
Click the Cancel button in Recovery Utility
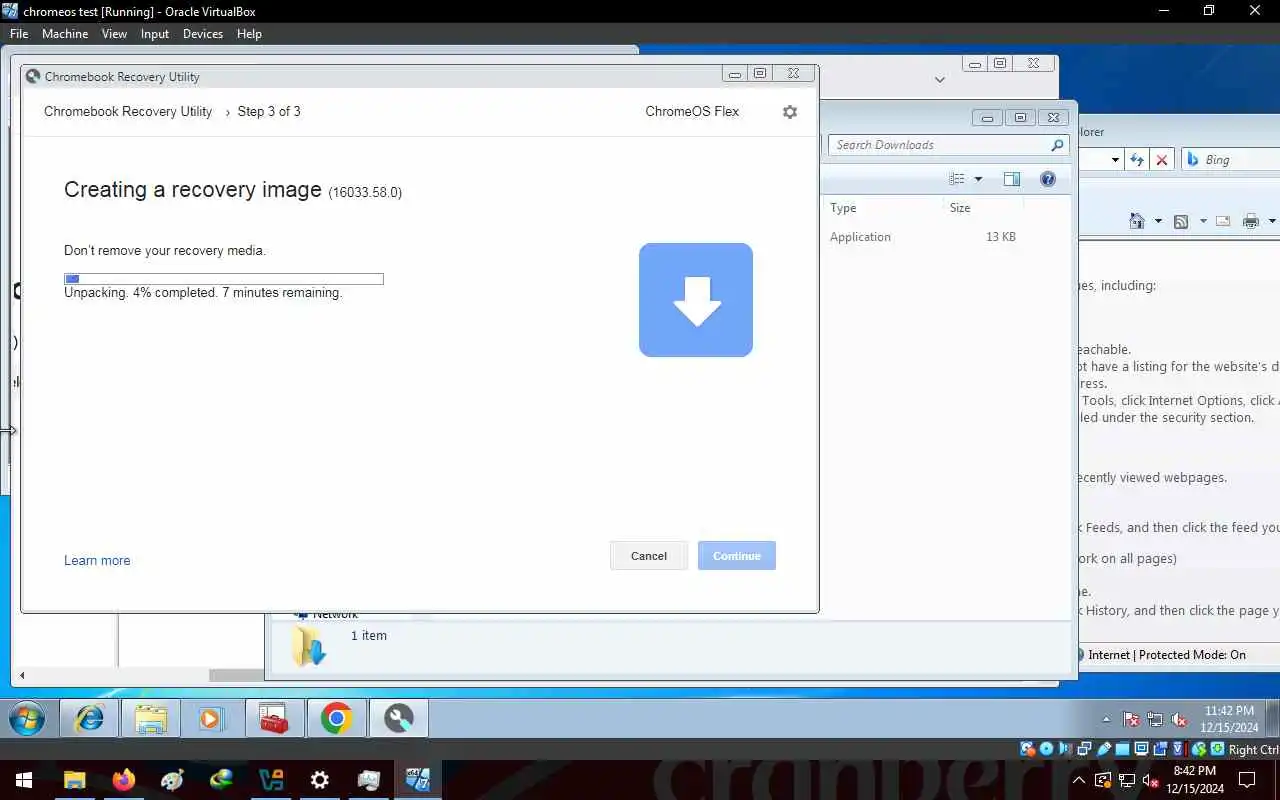coord(649,556)
